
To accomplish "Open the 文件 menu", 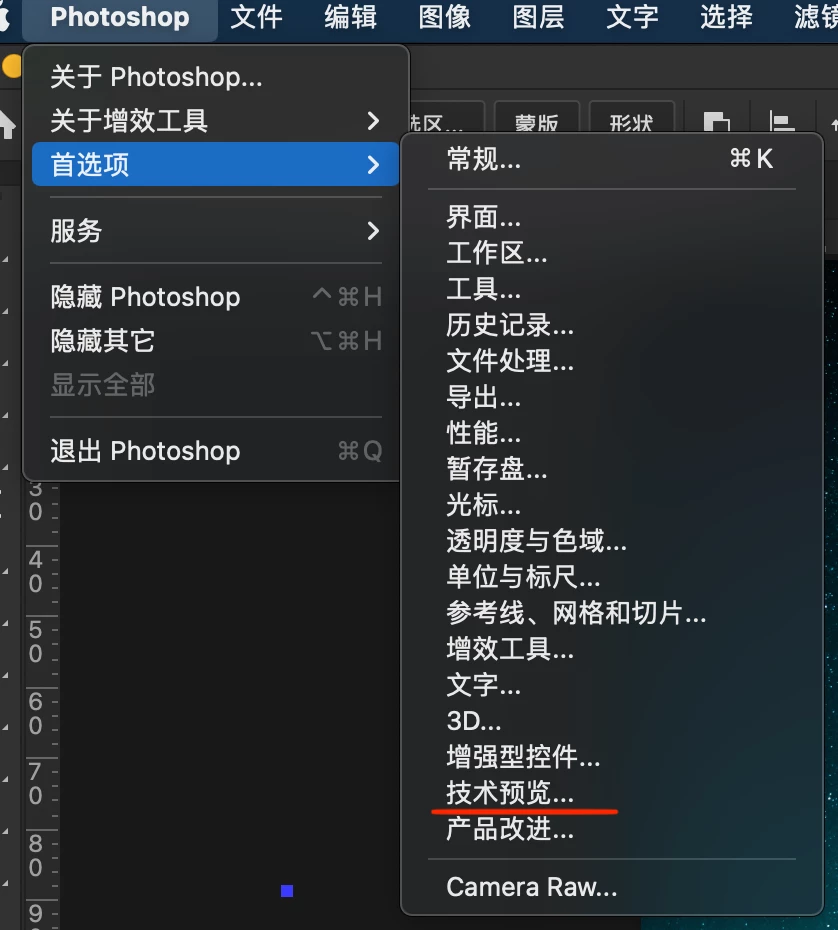I will tap(256, 17).
